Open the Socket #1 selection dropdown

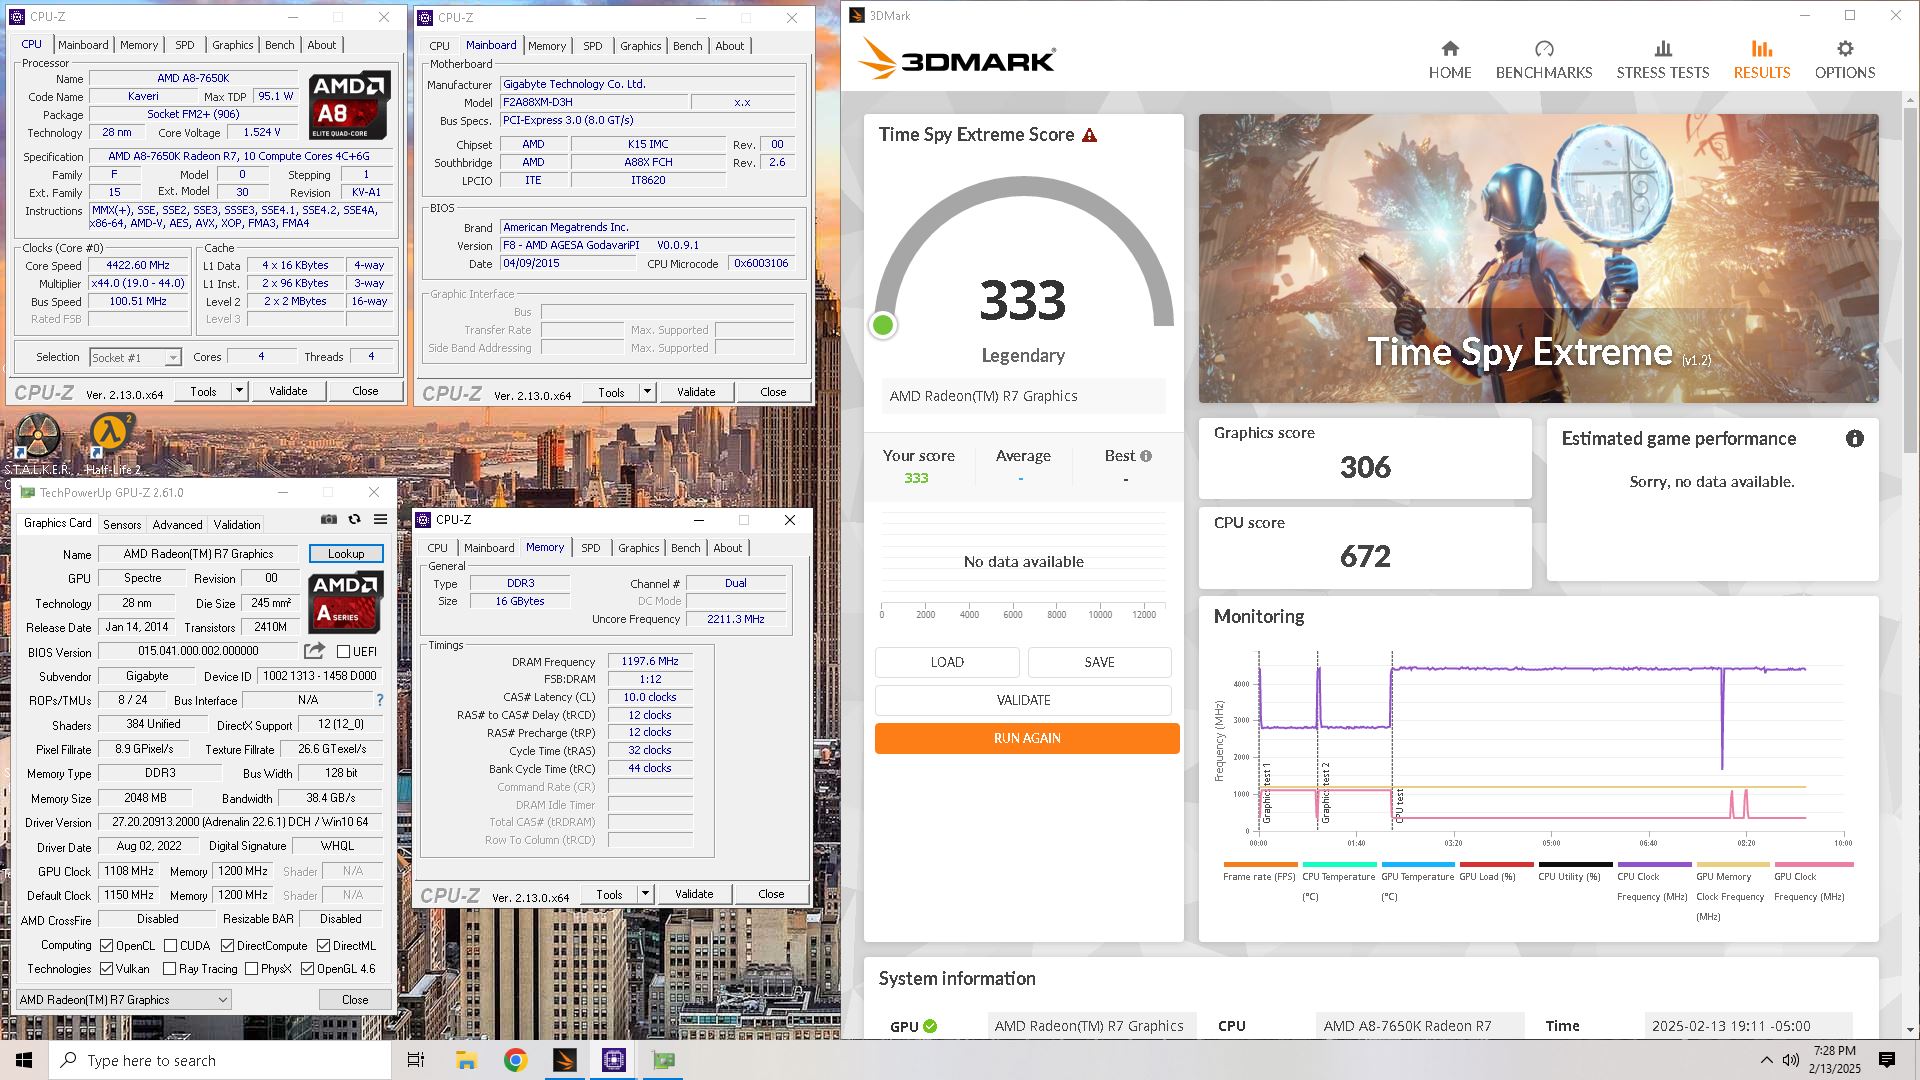pos(135,358)
